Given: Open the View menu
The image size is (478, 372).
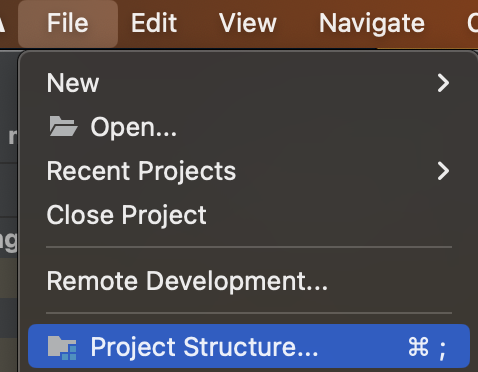Looking at the screenshot, I should 248,23.
